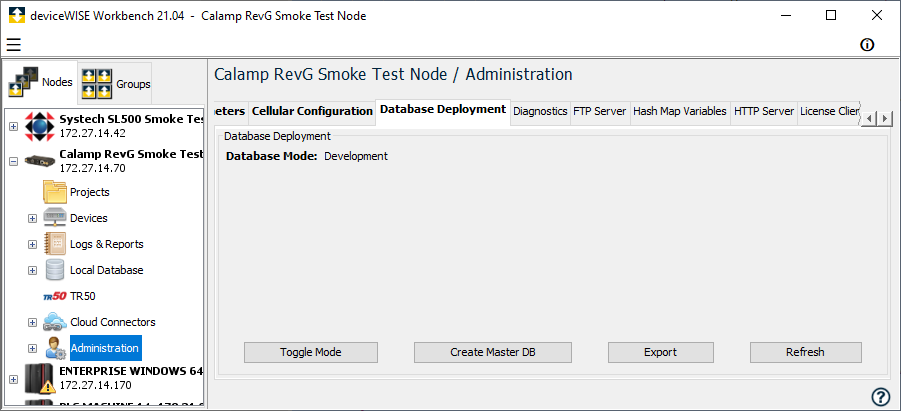
Task: Open the info about icon
Action: (867, 45)
